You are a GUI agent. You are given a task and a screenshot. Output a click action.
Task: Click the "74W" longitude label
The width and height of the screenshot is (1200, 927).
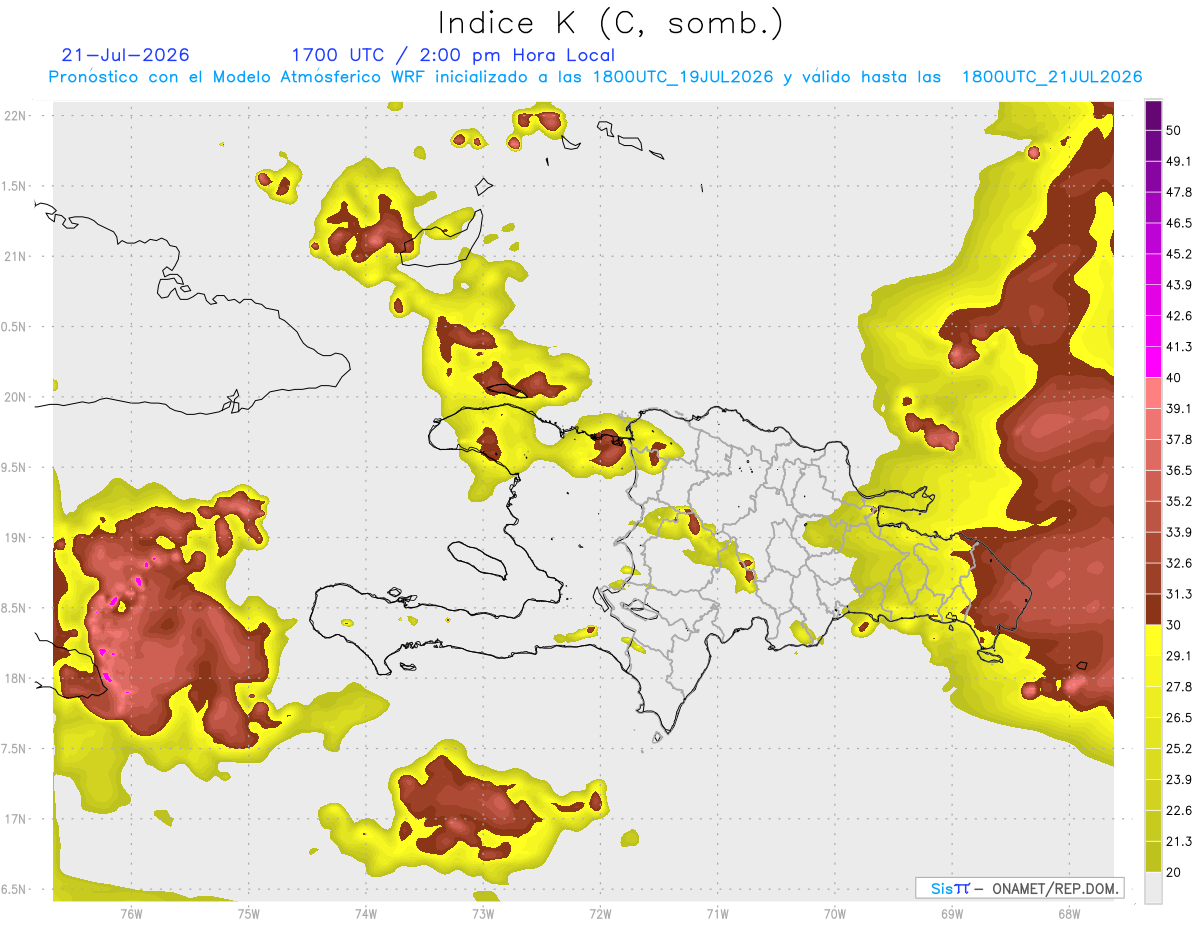366,914
